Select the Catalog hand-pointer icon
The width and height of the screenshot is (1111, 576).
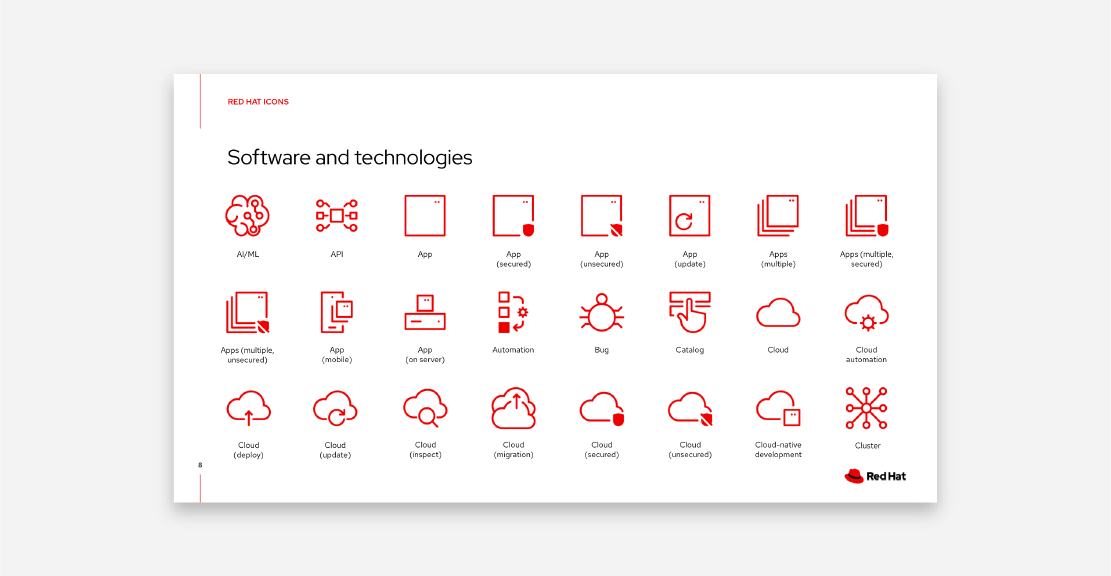click(689, 312)
